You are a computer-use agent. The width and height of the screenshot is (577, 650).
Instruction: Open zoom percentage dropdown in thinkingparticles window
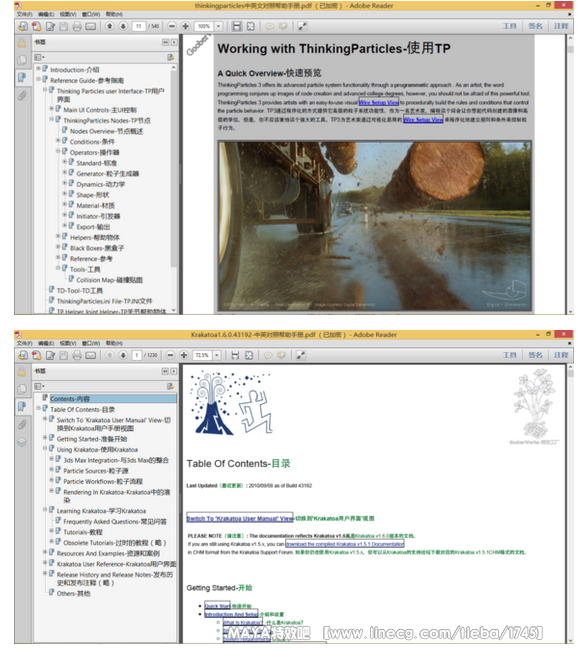(218, 26)
